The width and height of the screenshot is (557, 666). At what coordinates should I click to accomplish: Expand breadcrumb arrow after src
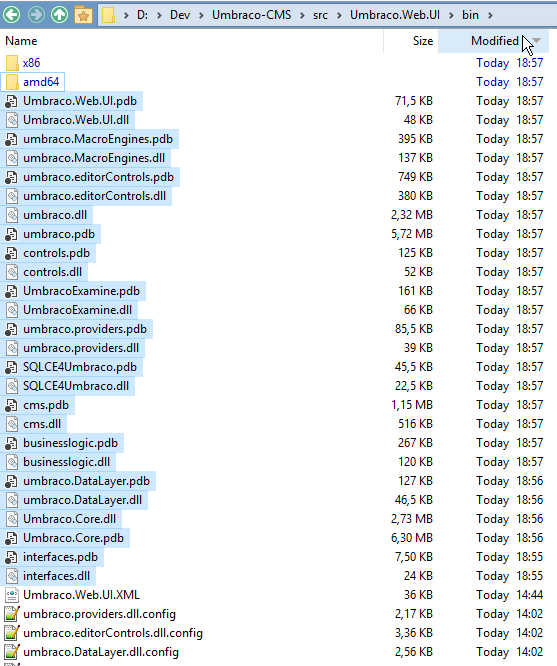tap(339, 15)
